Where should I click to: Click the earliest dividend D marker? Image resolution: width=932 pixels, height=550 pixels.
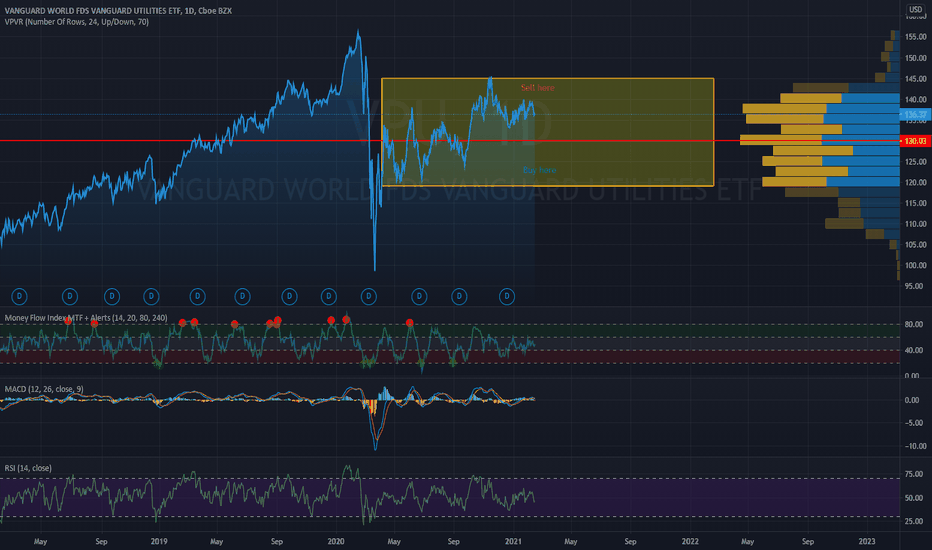point(19,296)
